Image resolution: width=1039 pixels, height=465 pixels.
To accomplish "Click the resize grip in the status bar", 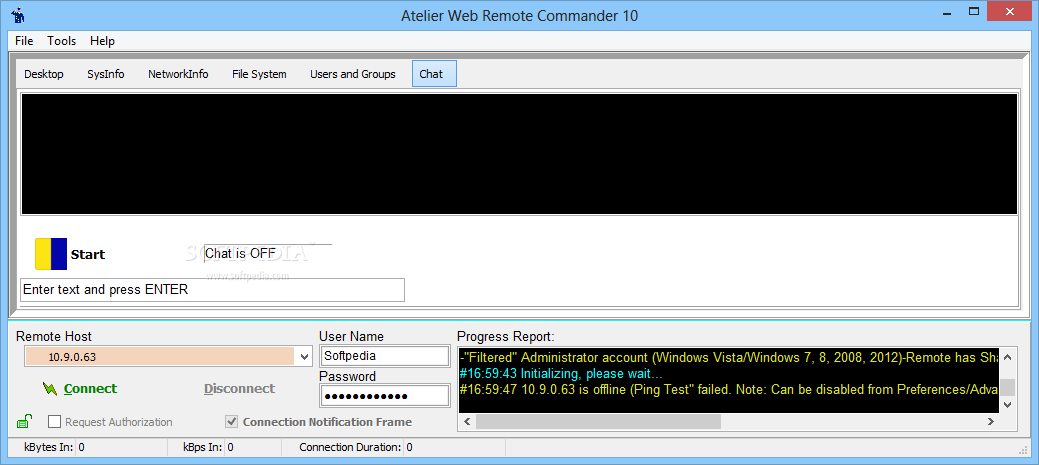I will (1022, 449).
